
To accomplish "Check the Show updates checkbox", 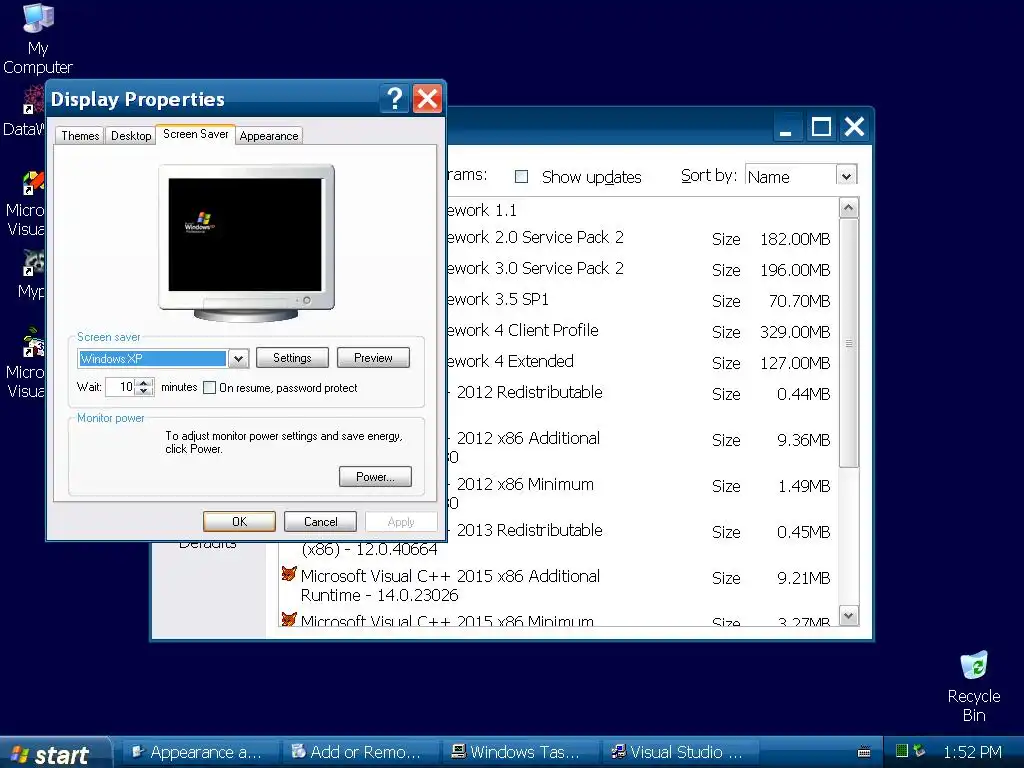I will [x=521, y=176].
